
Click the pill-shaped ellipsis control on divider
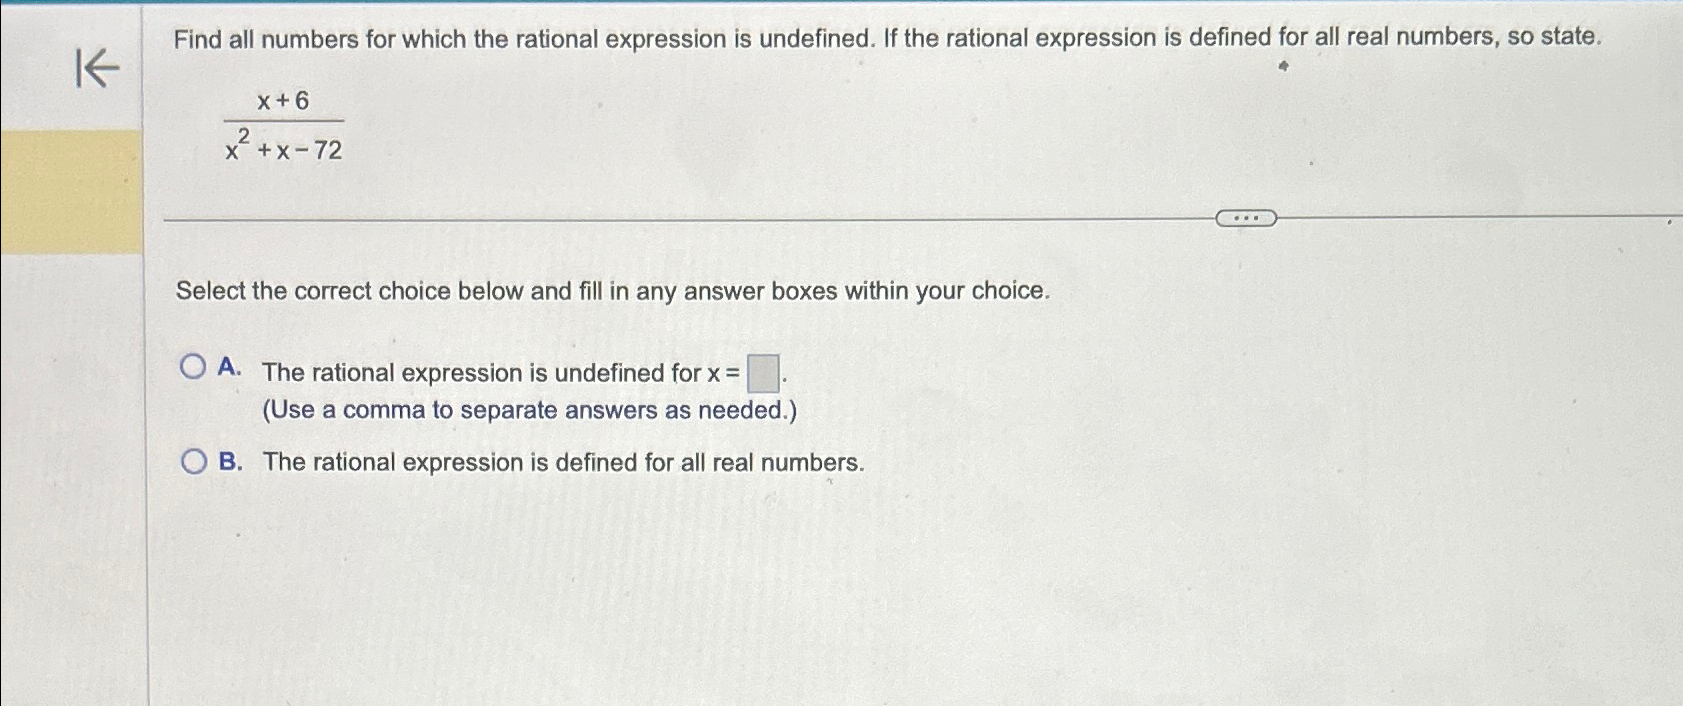1247,217
